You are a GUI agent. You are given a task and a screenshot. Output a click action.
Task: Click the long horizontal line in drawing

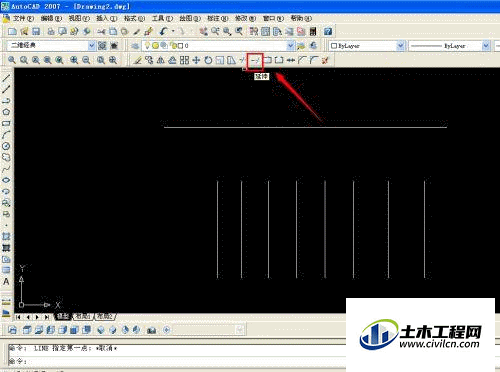point(305,127)
